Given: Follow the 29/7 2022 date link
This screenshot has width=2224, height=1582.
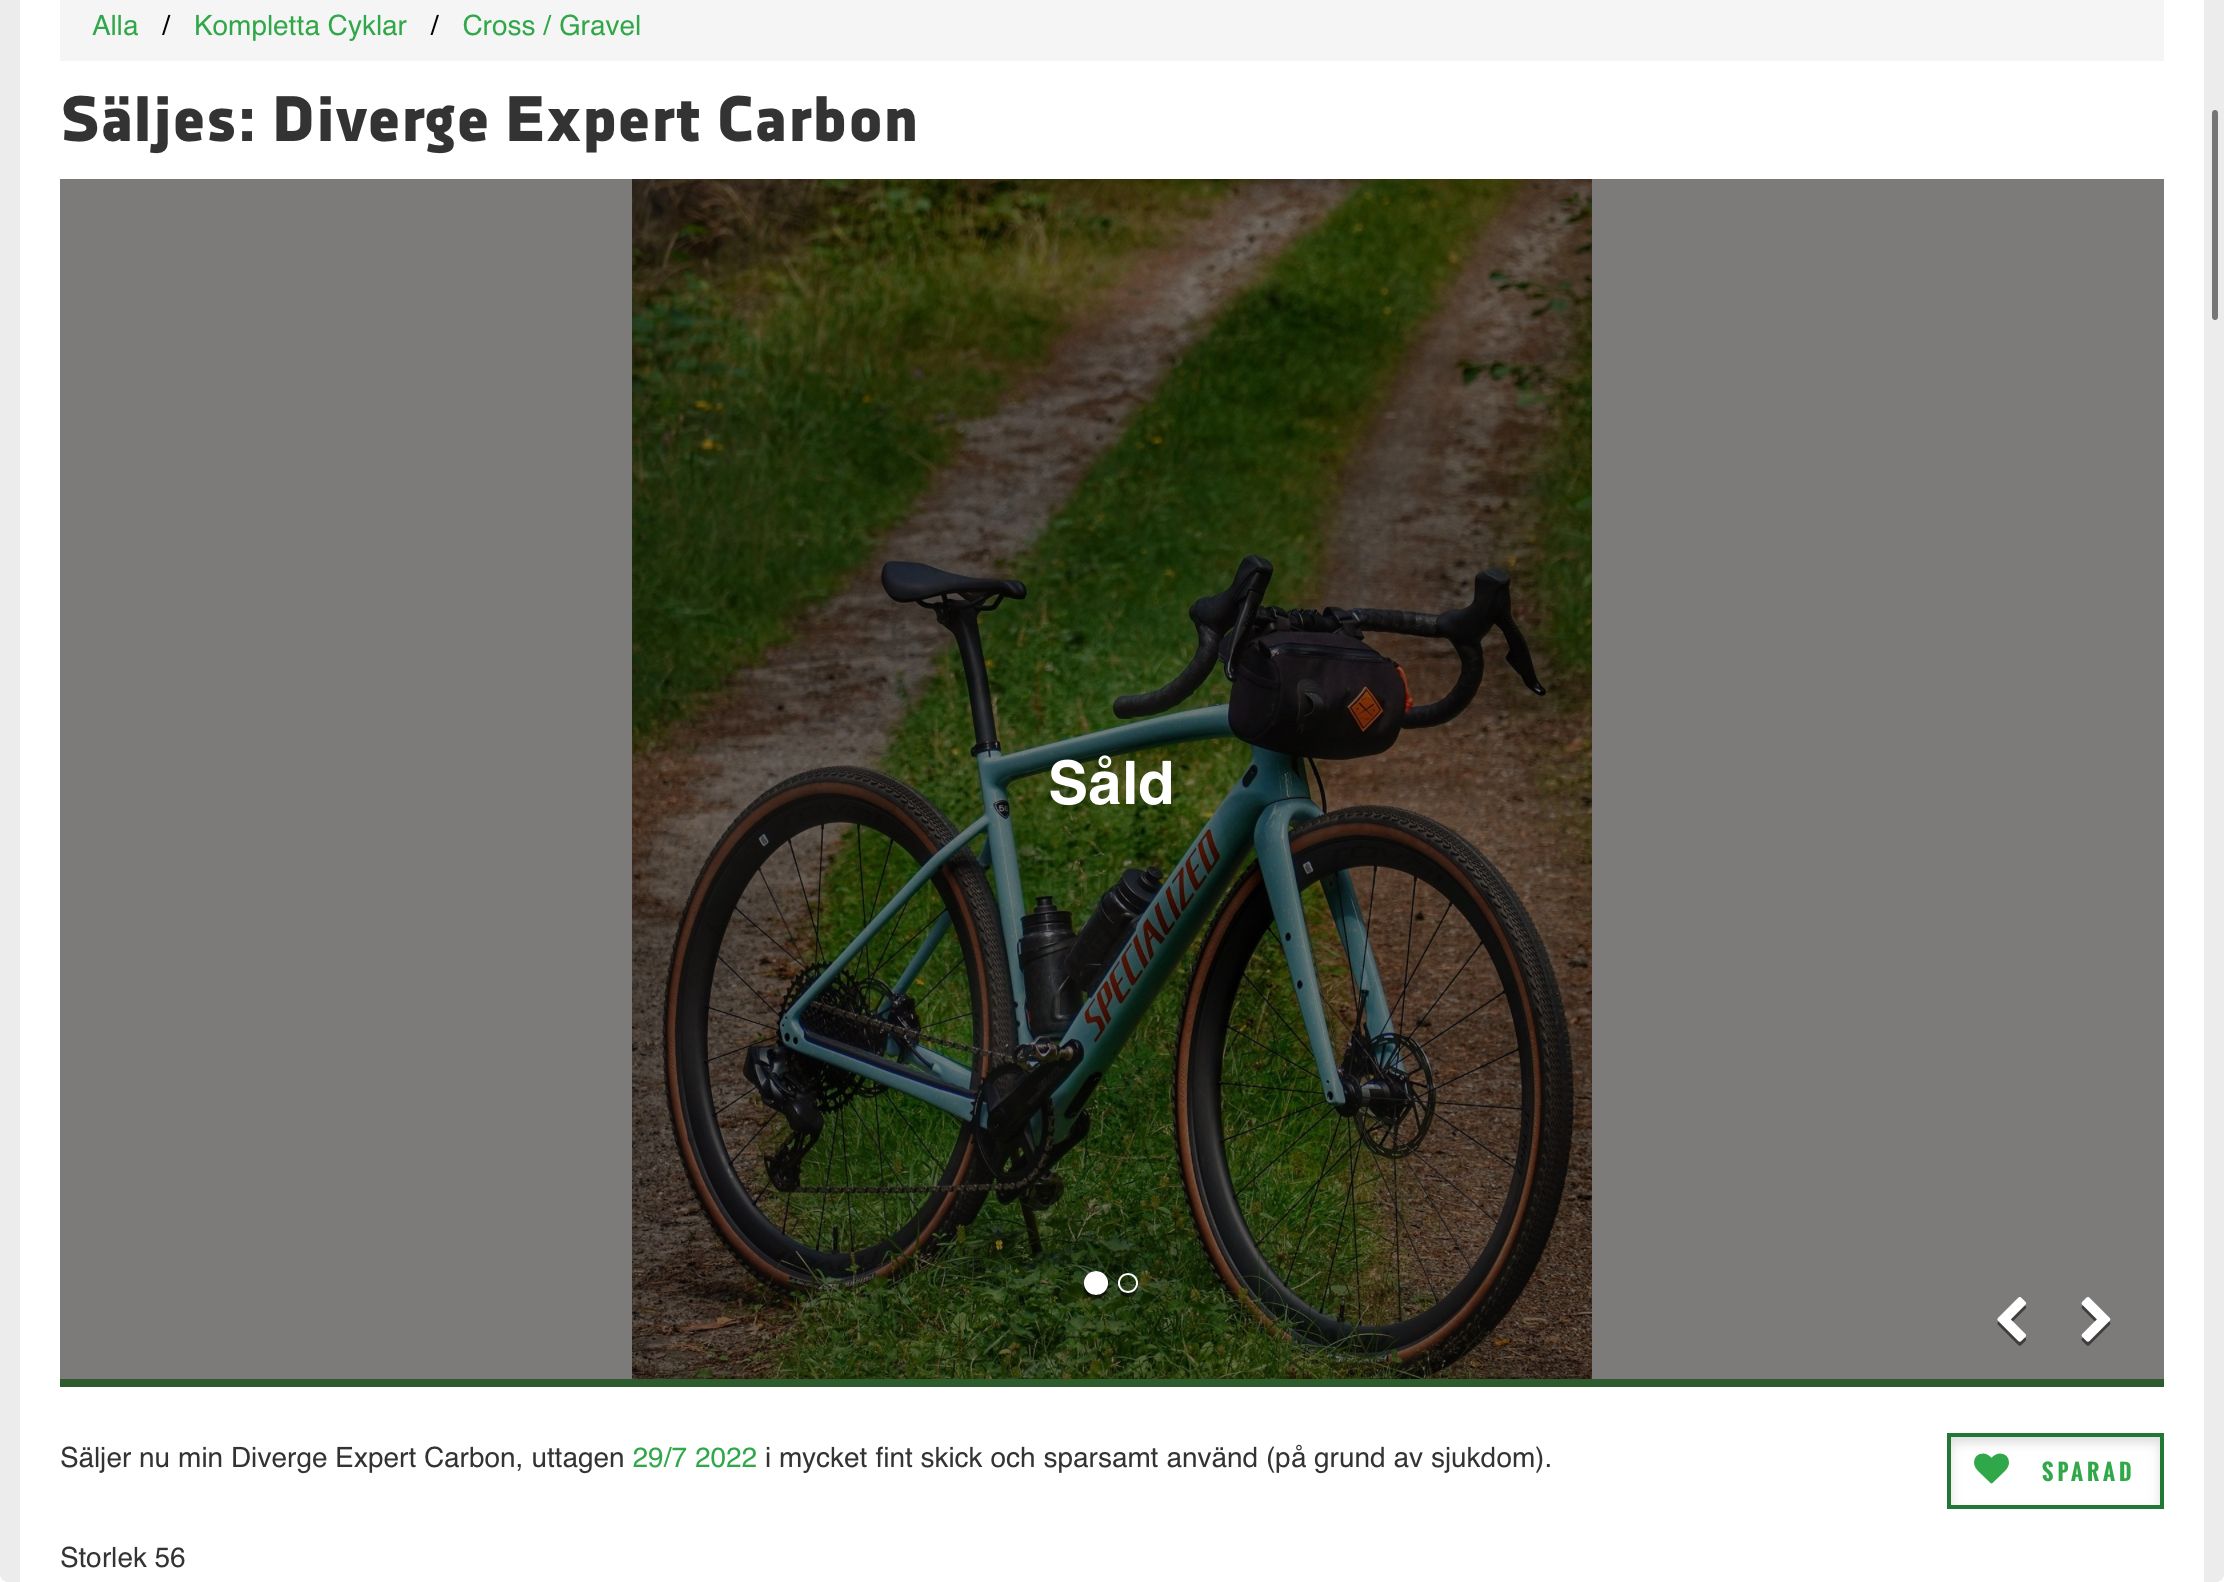Looking at the screenshot, I should pos(694,1458).
